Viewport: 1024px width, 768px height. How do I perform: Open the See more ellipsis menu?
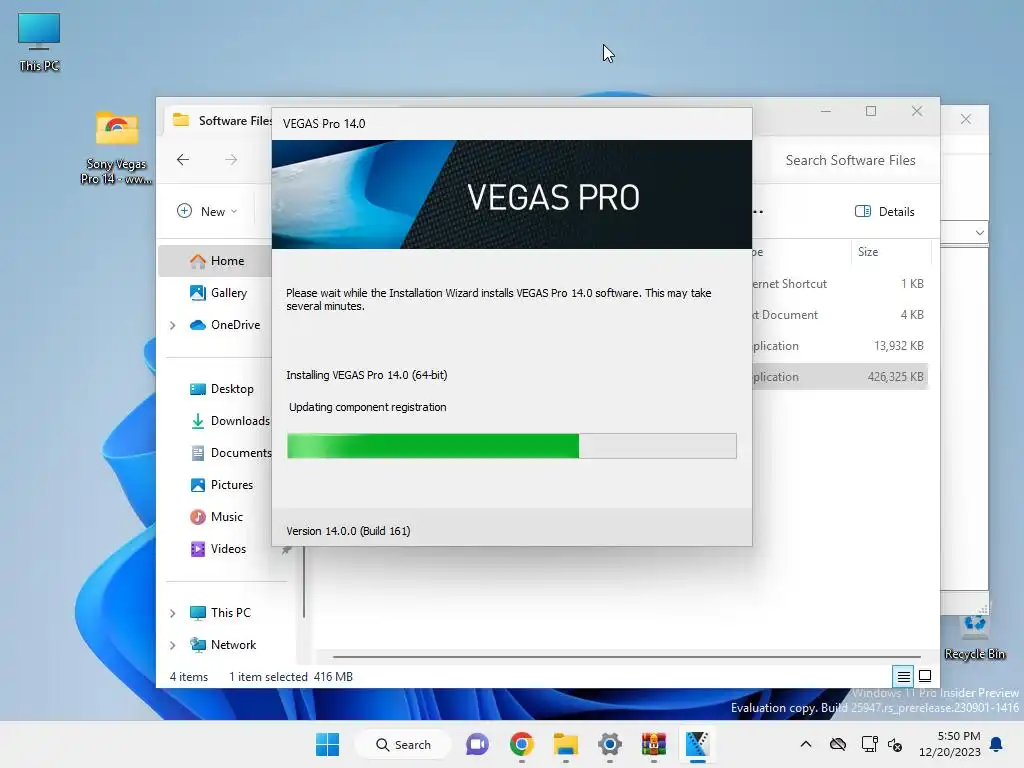coord(758,212)
